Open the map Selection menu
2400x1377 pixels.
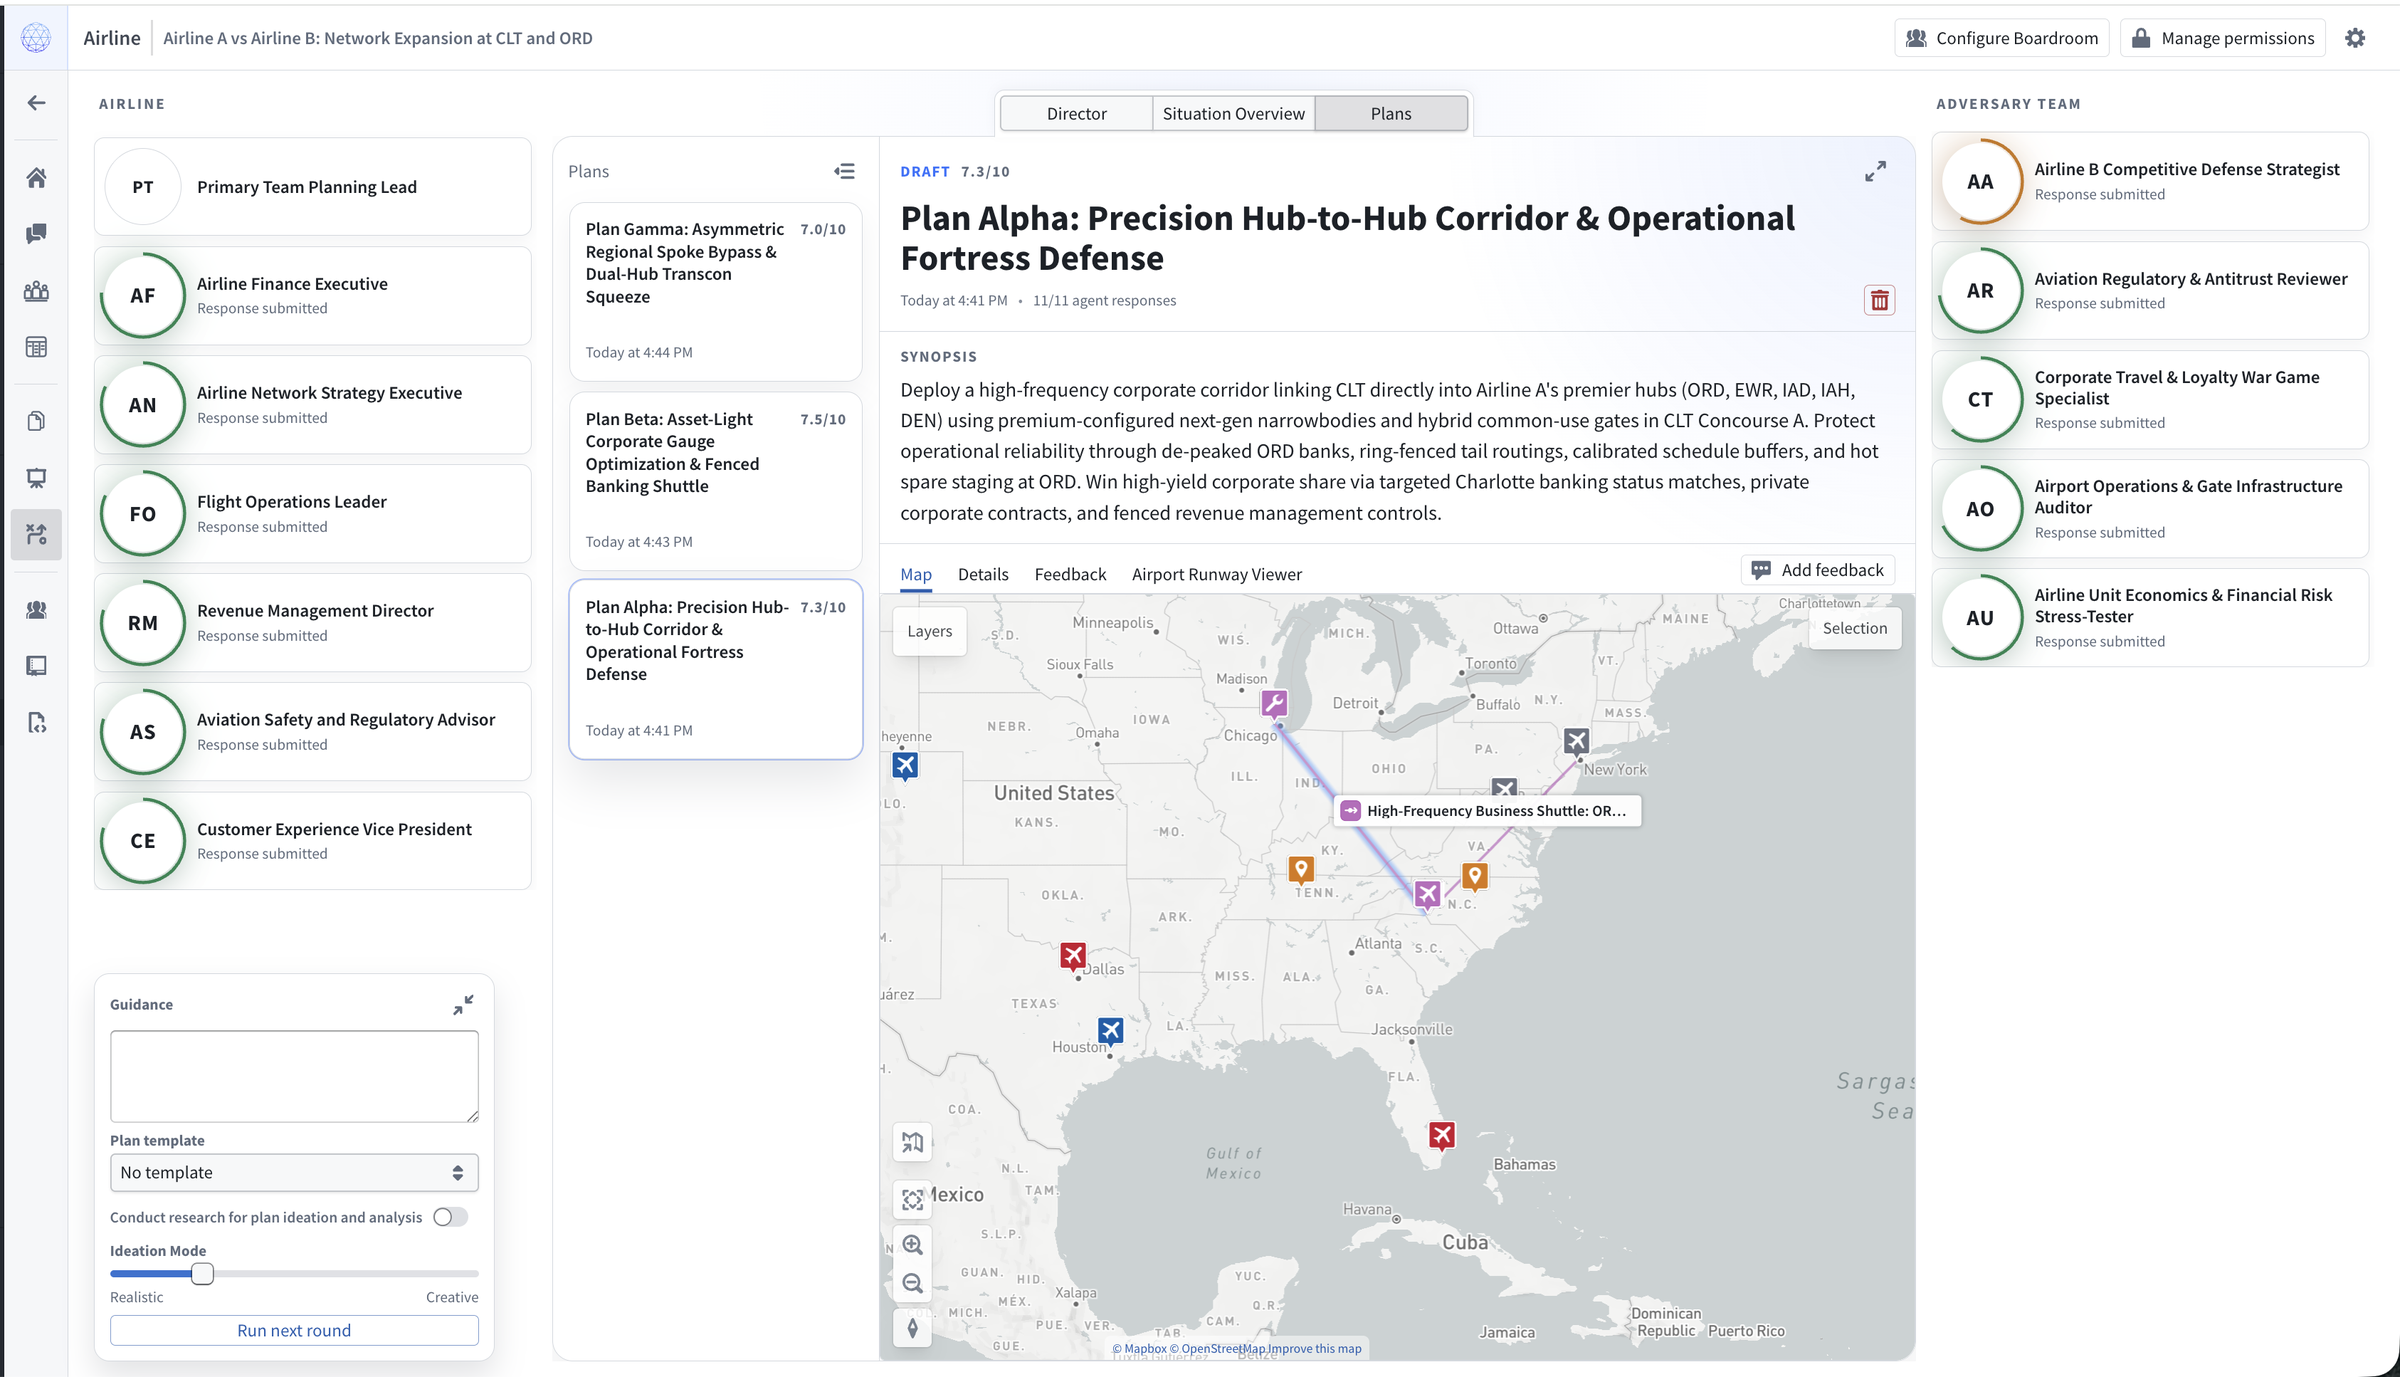[1854, 628]
